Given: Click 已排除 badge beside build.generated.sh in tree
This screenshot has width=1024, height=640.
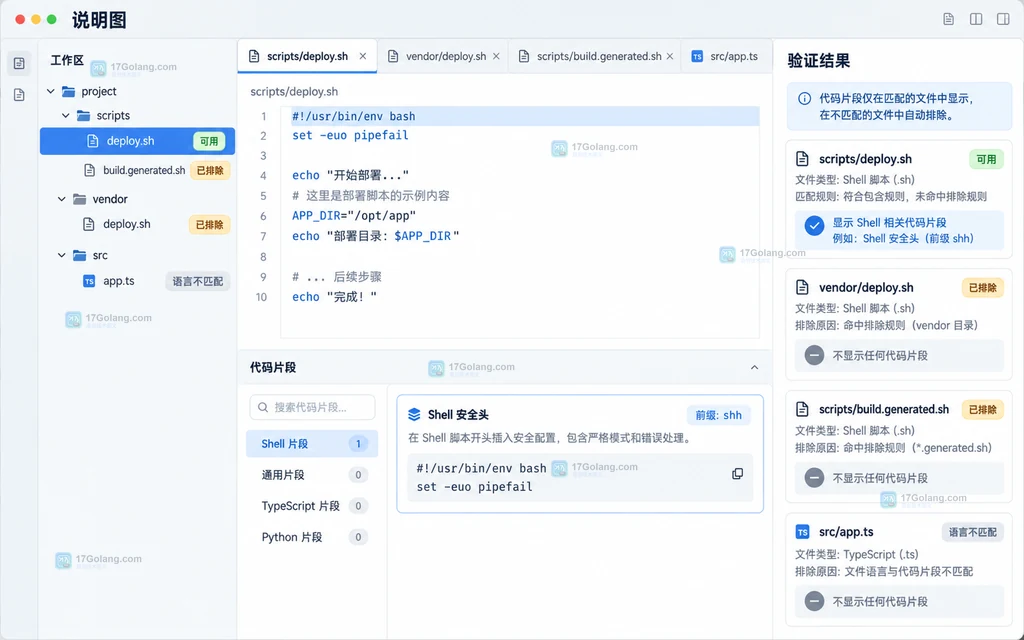Looking at the screenshot, I should tap(210, 170).
